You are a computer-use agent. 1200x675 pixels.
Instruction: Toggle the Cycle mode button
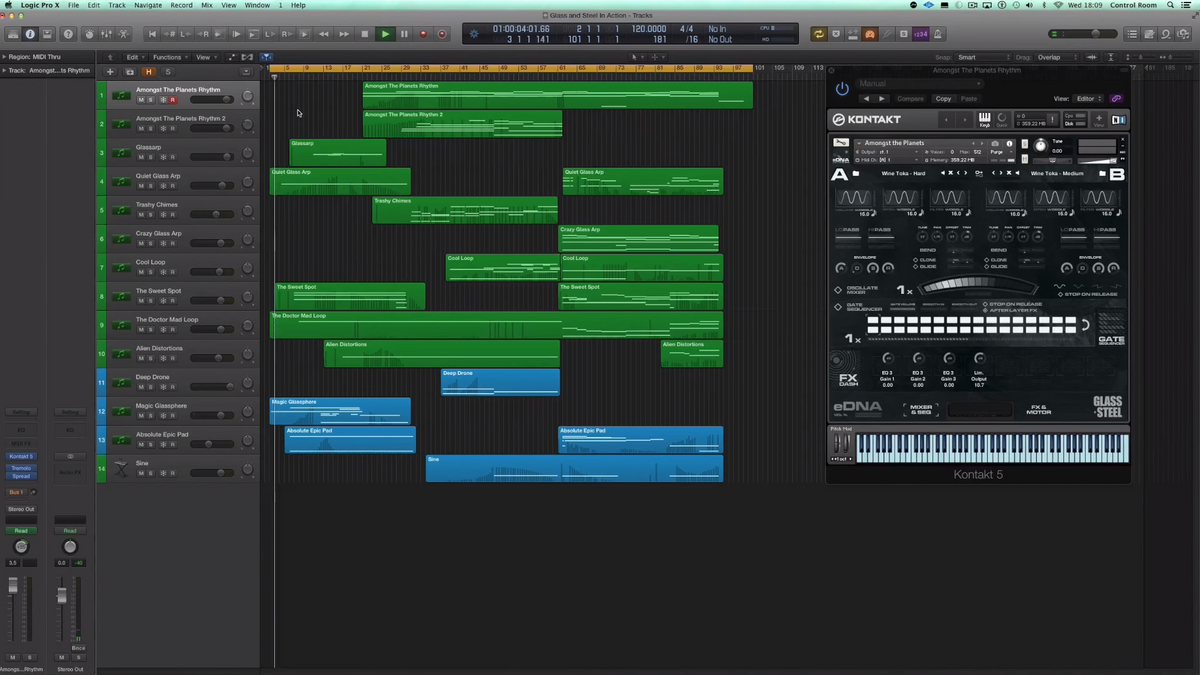click(x=819, y=34)
